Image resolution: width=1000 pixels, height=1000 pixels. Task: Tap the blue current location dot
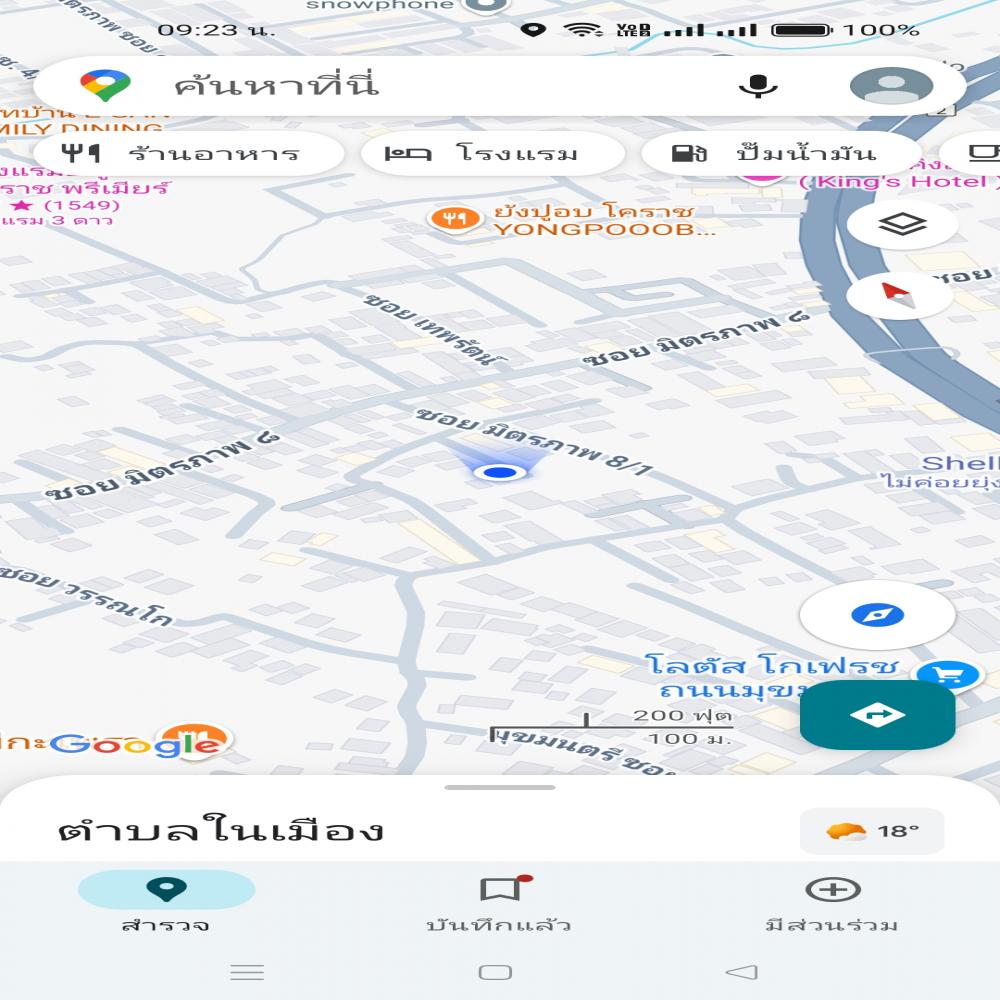tap(499, 473)
